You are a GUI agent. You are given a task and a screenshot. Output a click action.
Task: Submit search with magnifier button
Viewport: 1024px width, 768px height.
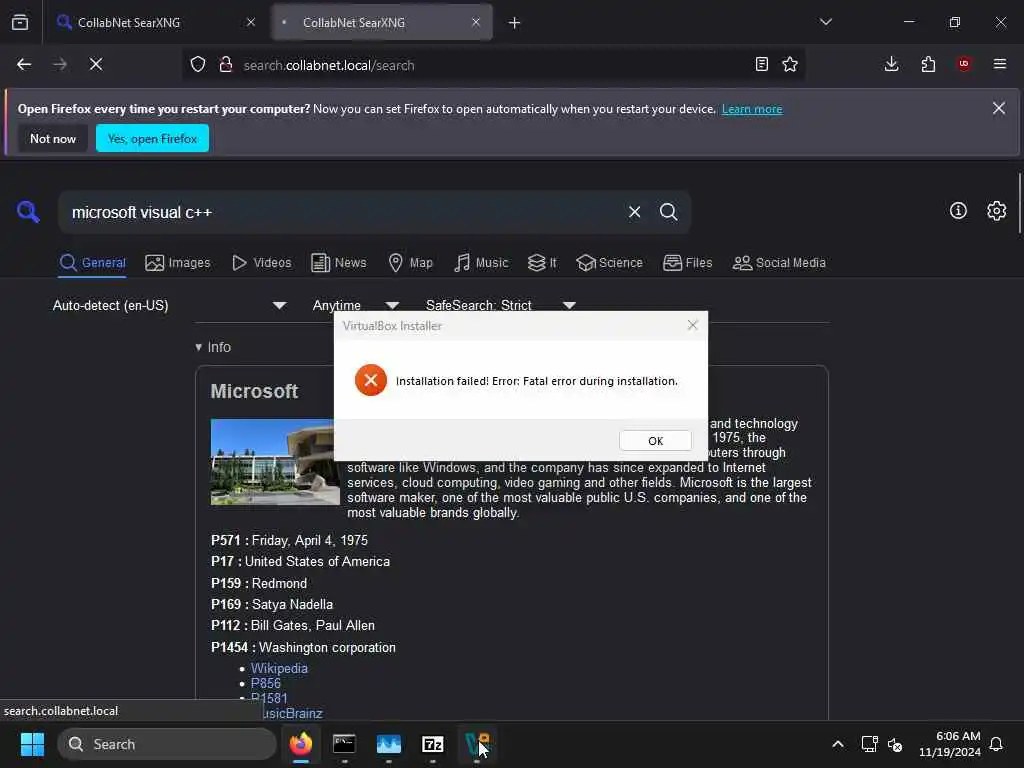[x=668, y=212]
